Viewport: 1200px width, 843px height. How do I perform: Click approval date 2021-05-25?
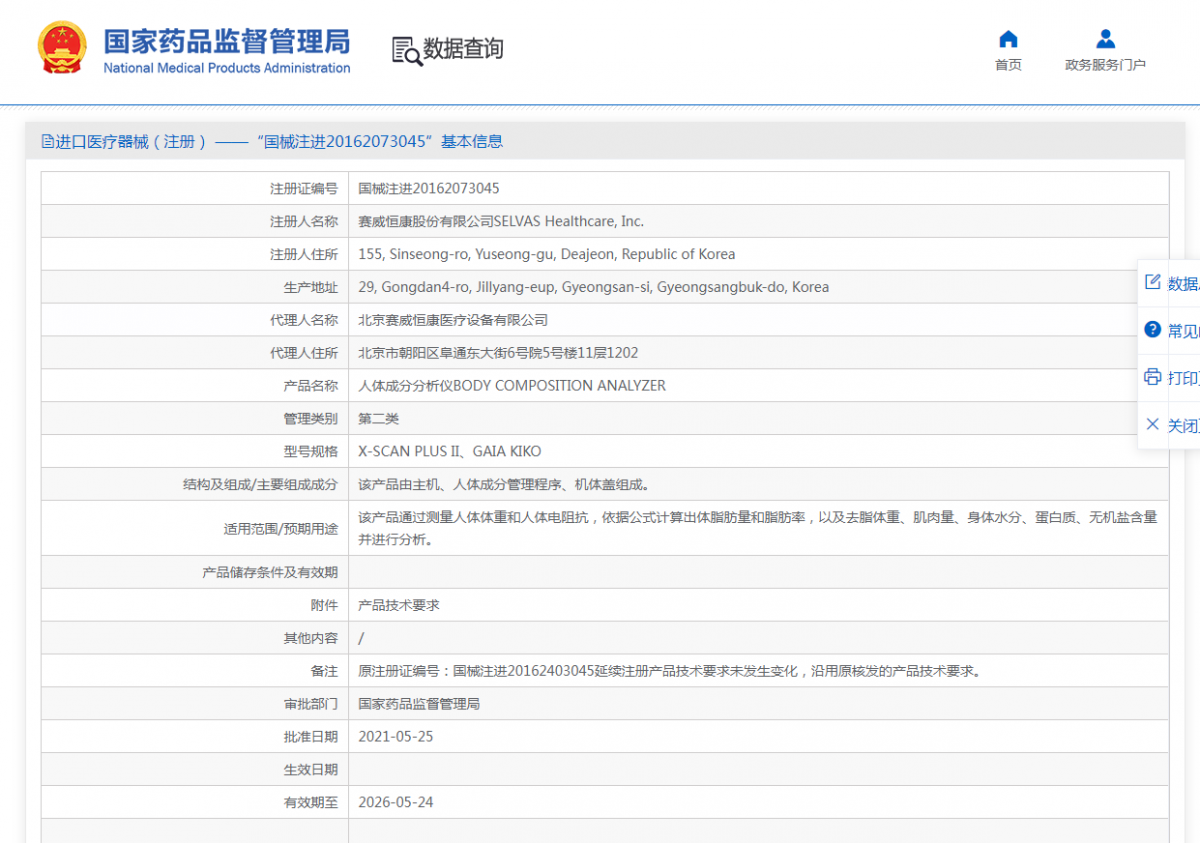pos(396,737)
